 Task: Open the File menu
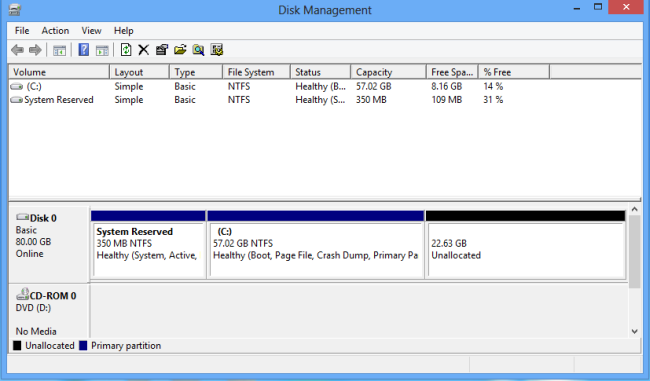pos(22,31)
